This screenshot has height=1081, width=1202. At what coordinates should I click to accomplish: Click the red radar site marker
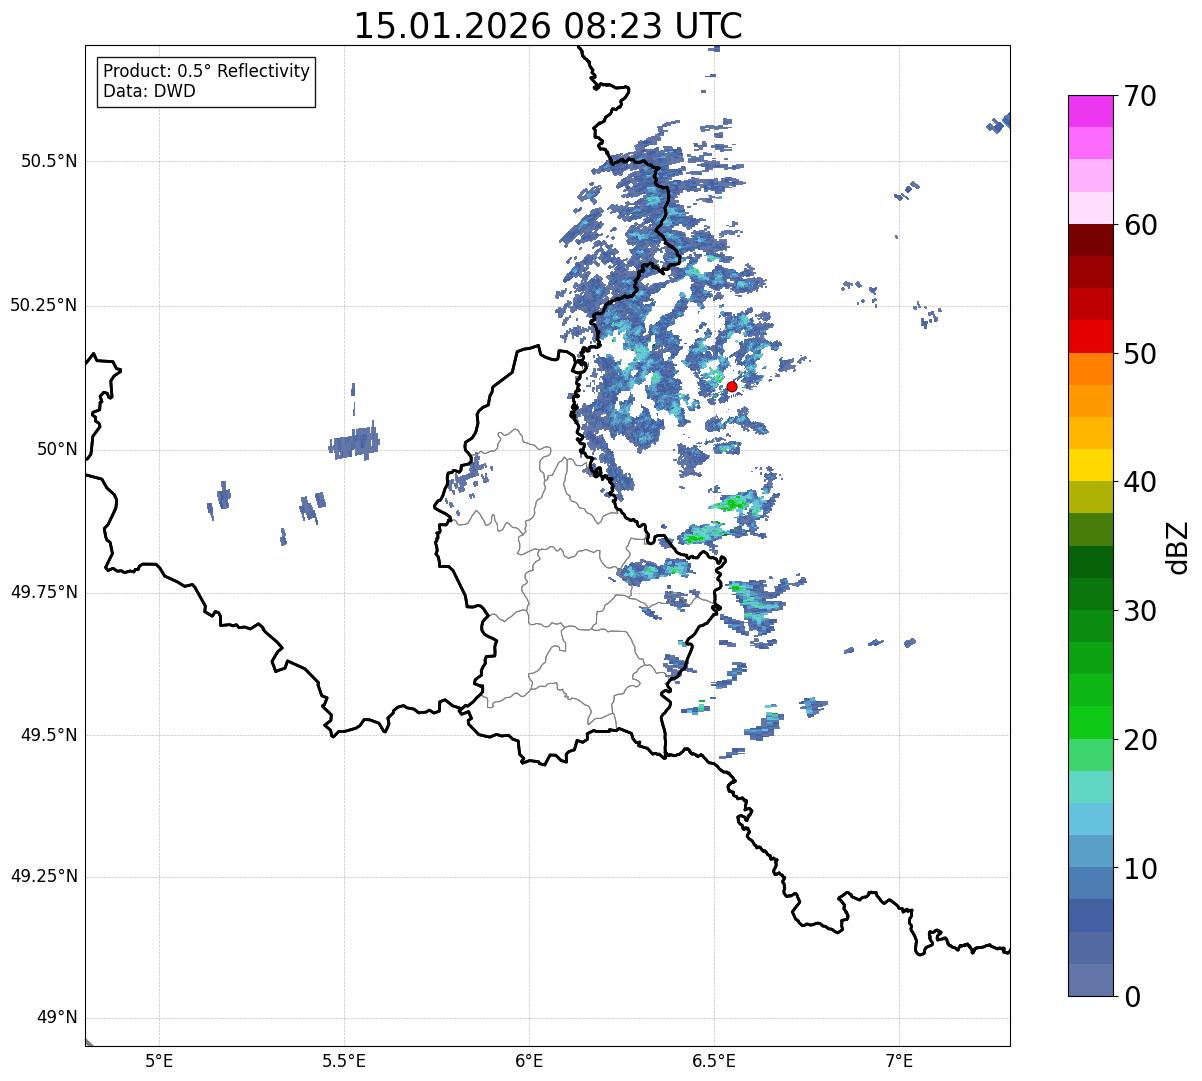tap(732, 386)
